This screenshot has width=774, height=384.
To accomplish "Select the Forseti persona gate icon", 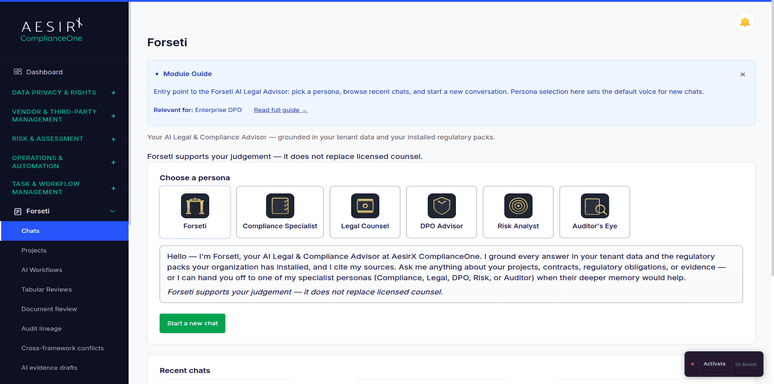I will click(x=195, y=206).
